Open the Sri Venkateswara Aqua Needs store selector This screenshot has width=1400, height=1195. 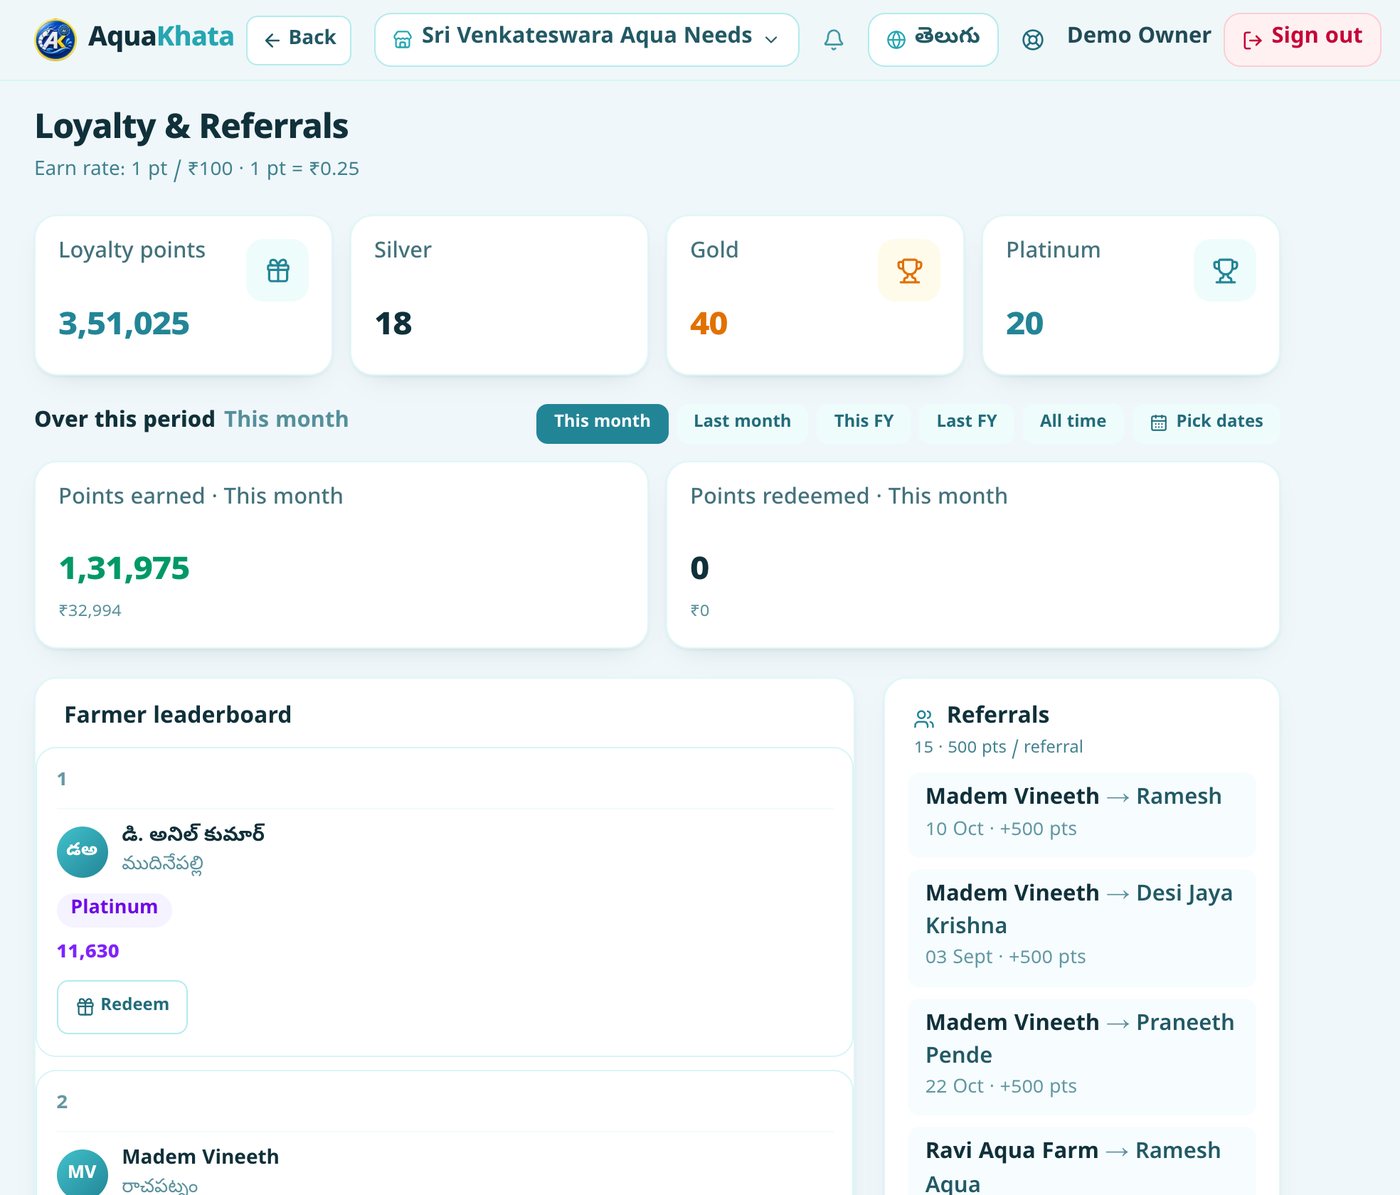(x=586, y=40)
